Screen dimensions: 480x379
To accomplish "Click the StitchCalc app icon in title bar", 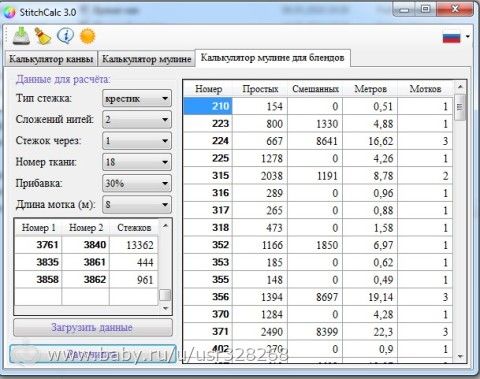I will tap(9, 12).
